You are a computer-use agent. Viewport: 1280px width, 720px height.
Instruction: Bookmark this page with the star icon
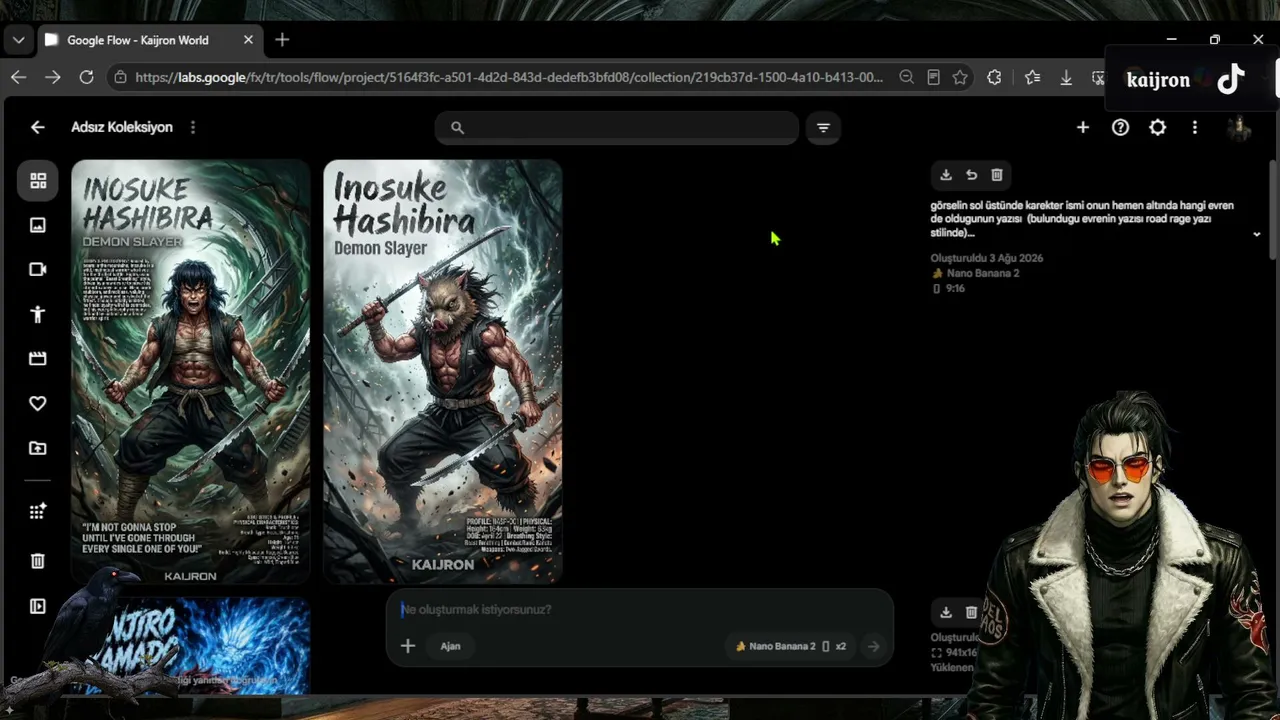(x=960, y=77)
